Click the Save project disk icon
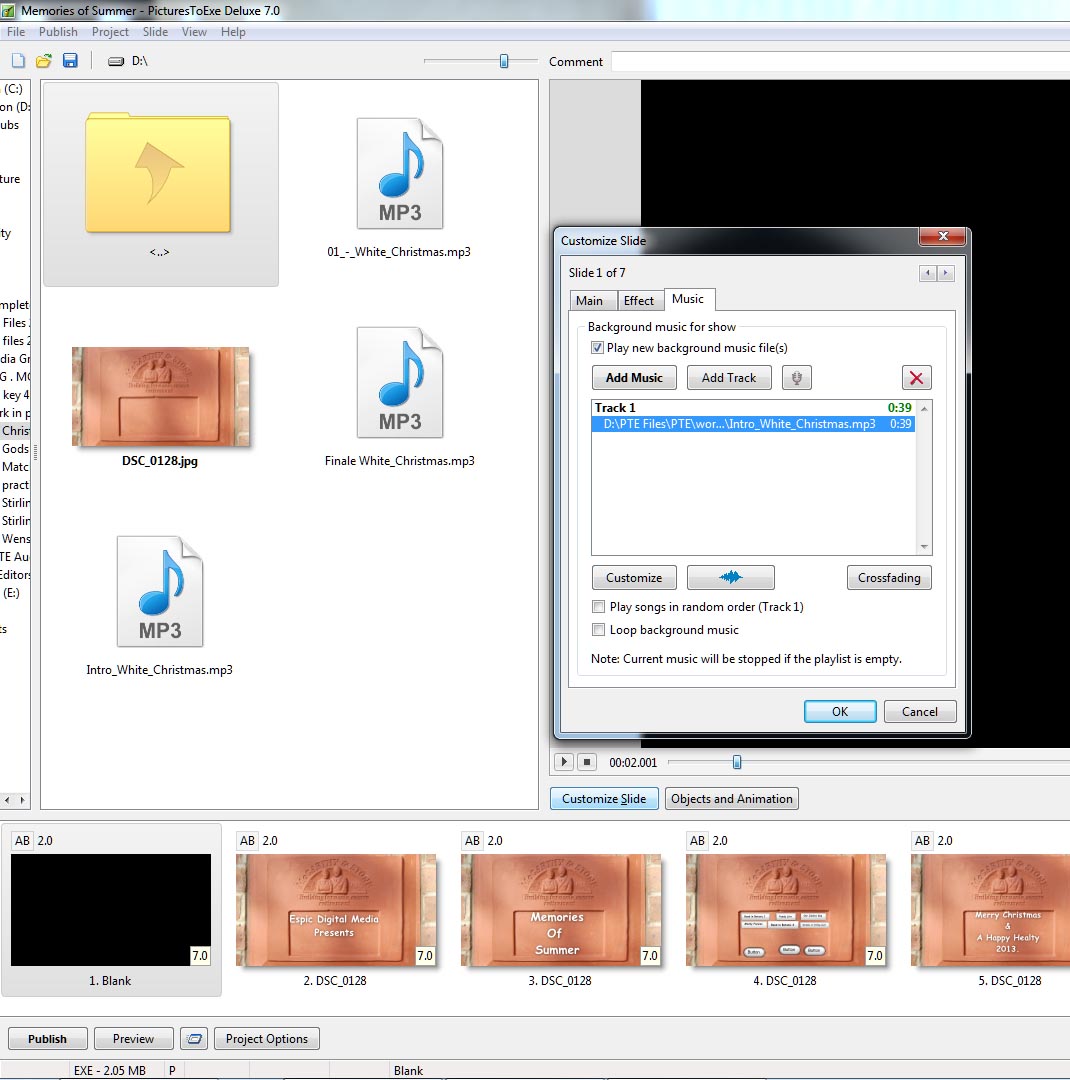Image resolution: width=1070 pixels, height=1080 pixels. pyautogui.click(x=70, y=61)
